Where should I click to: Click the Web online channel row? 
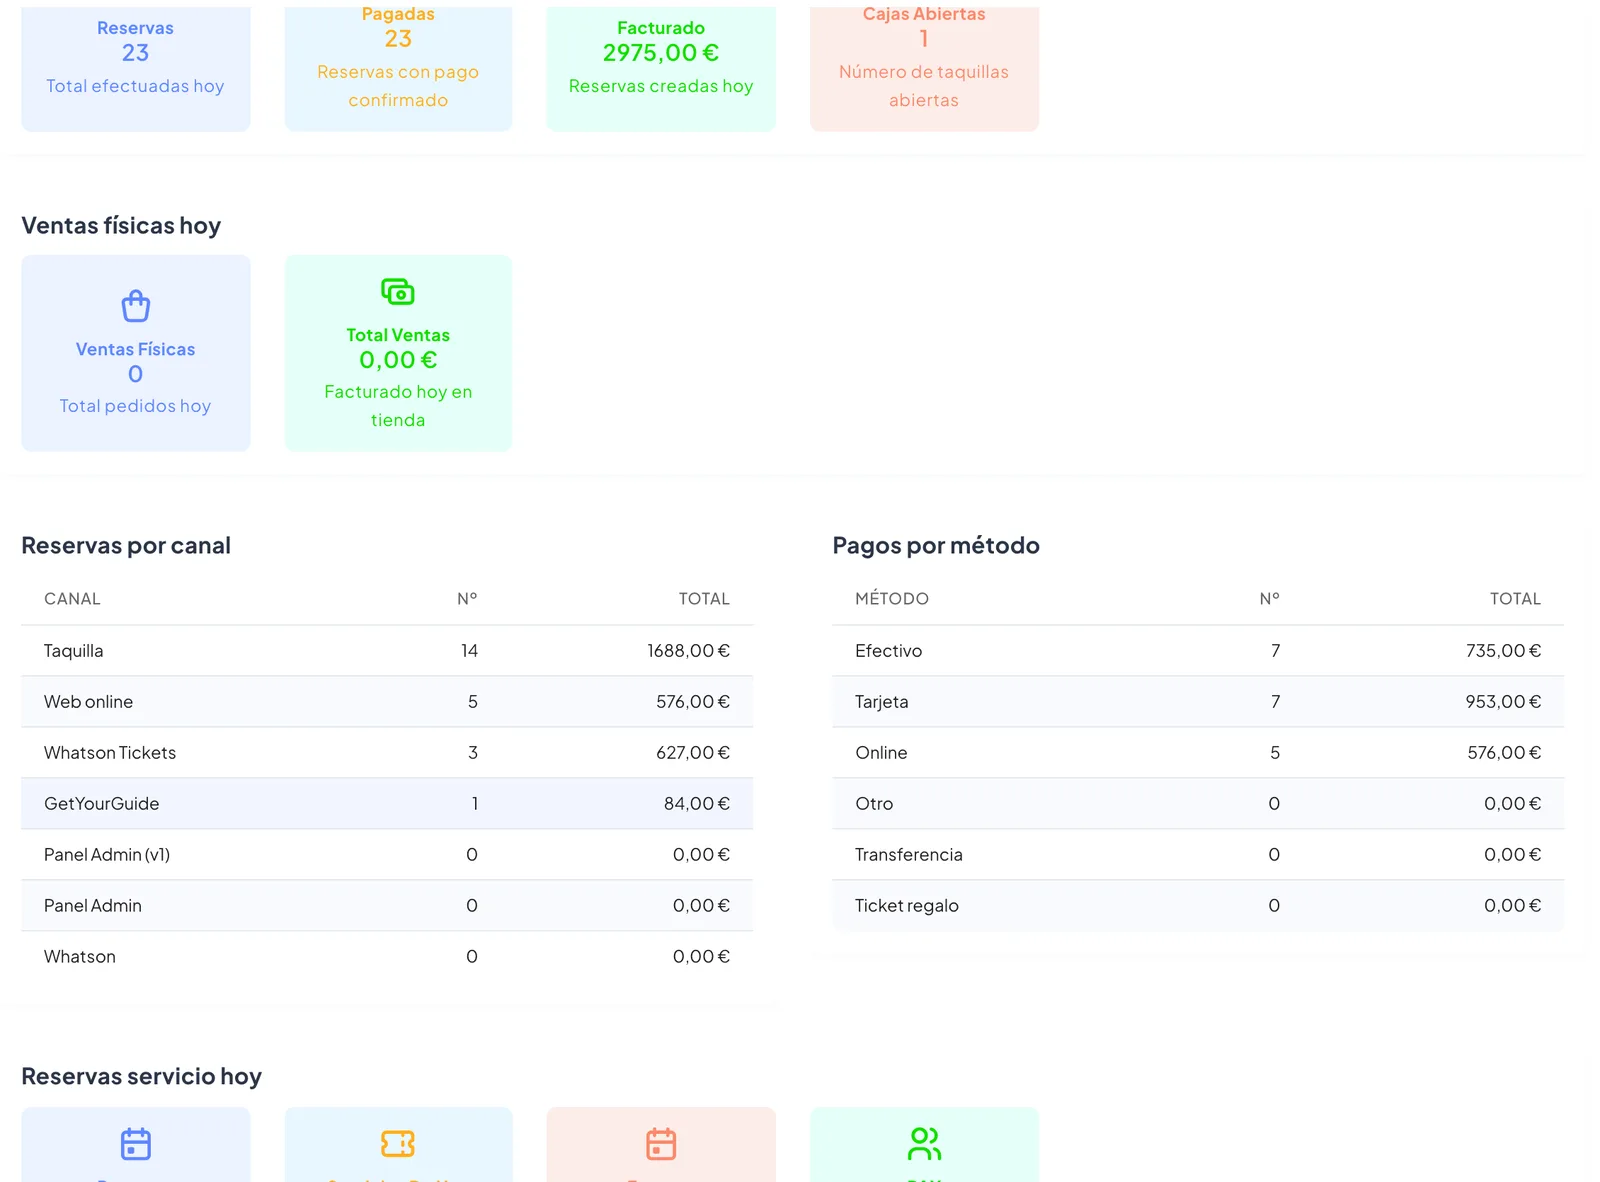tap(387, 702)
